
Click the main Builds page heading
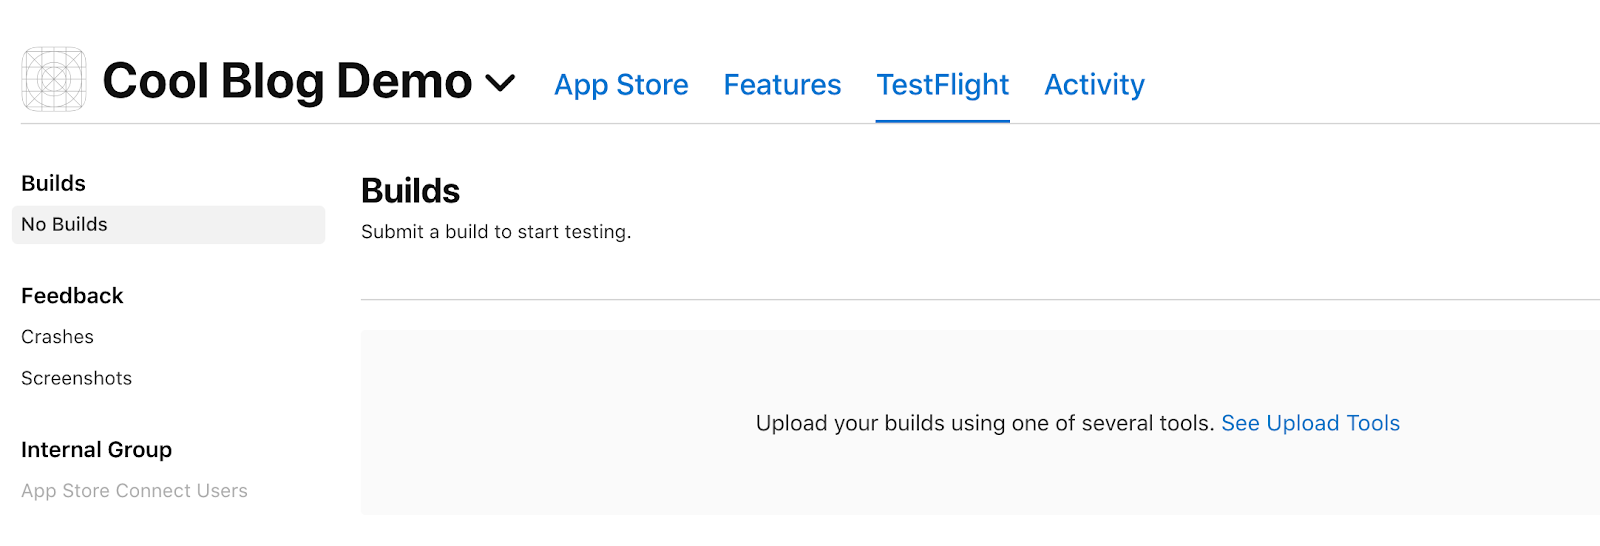point(410,191)
